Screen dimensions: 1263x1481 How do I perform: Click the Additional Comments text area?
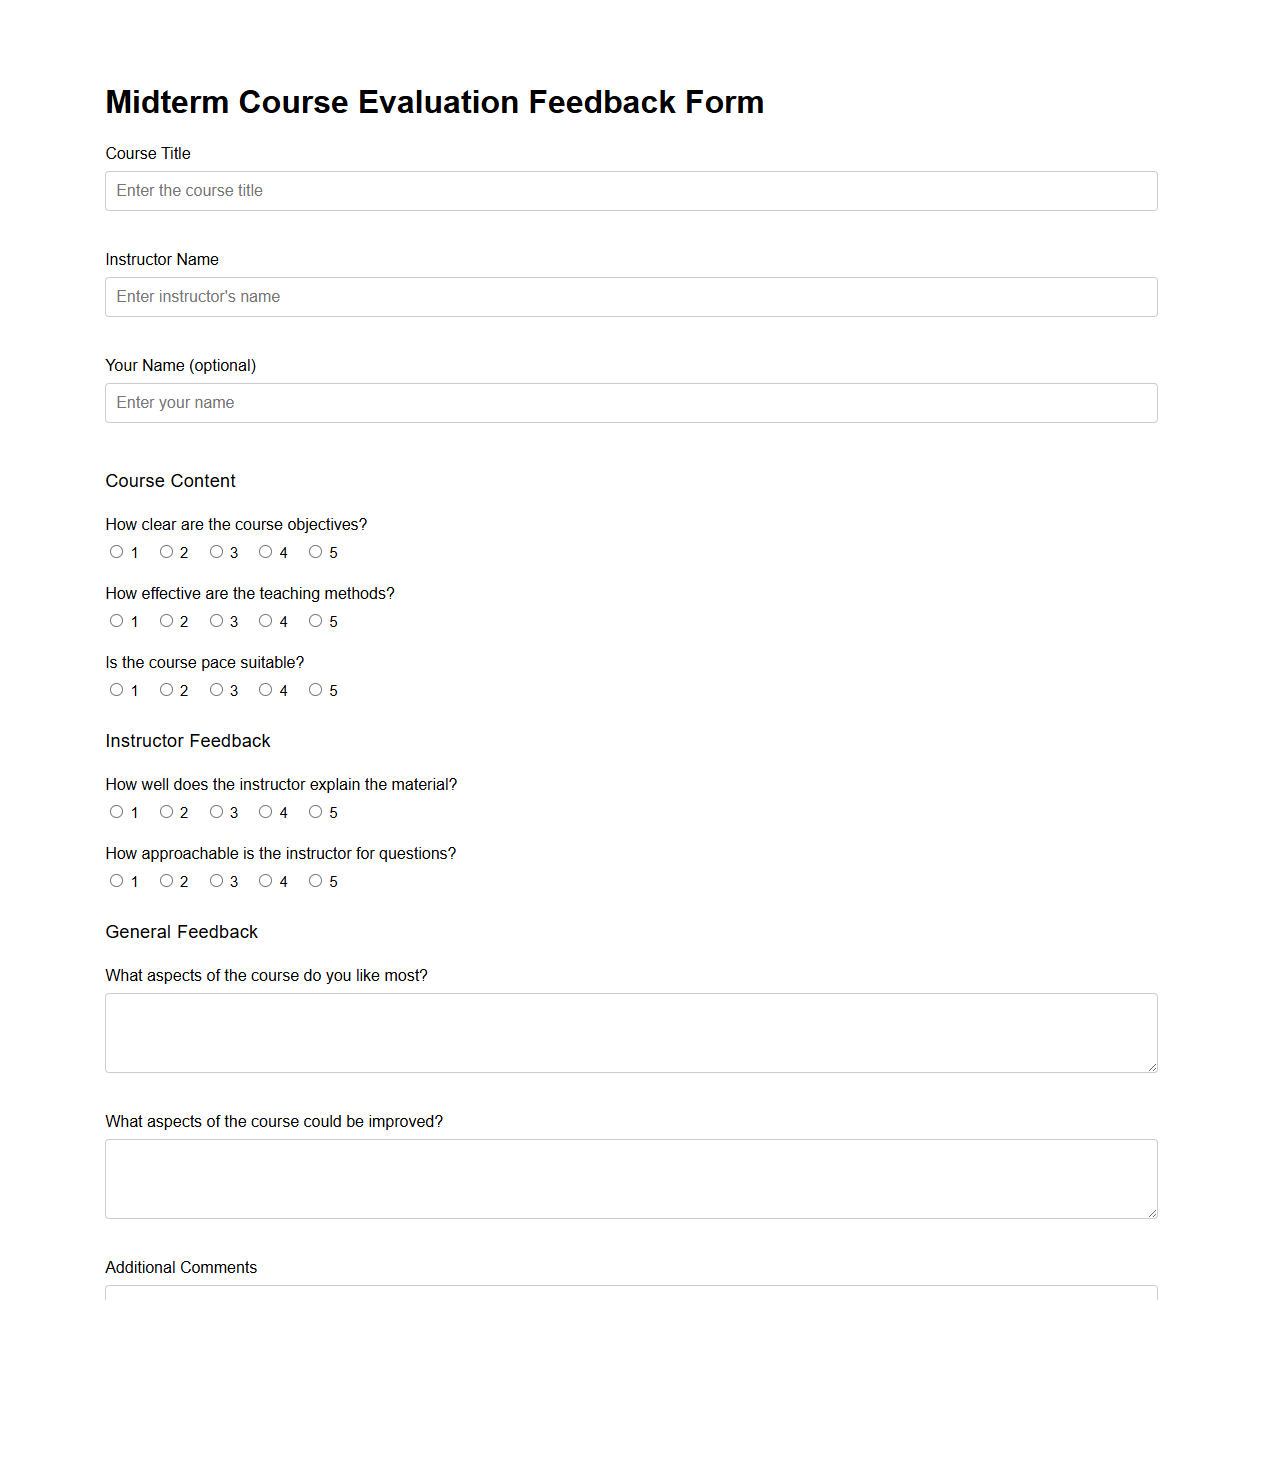631,1295
